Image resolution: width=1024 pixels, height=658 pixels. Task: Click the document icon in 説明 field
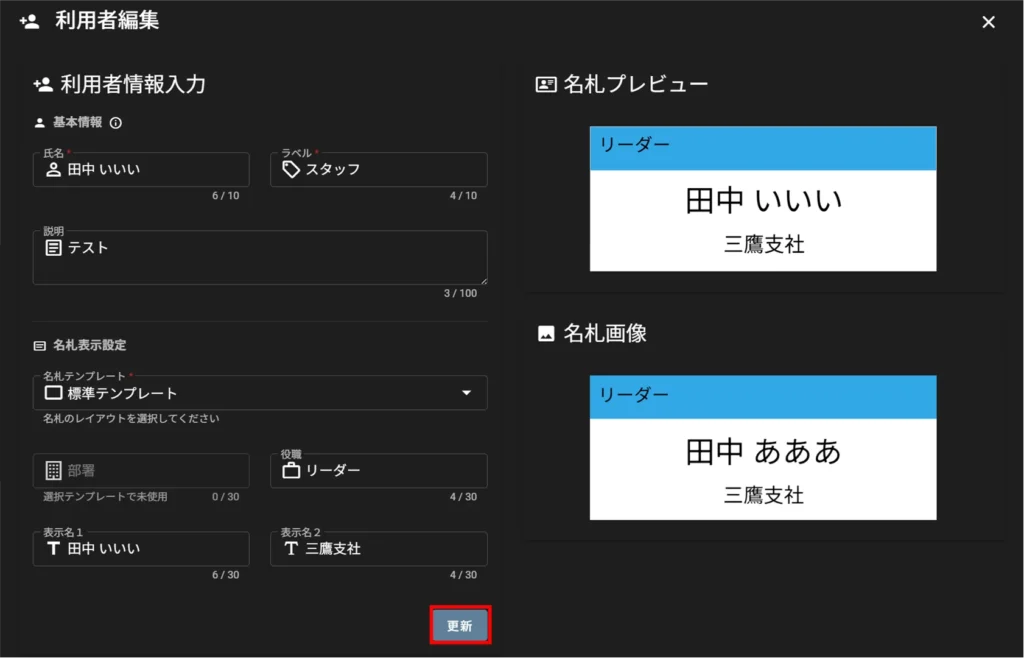(54, 248)
